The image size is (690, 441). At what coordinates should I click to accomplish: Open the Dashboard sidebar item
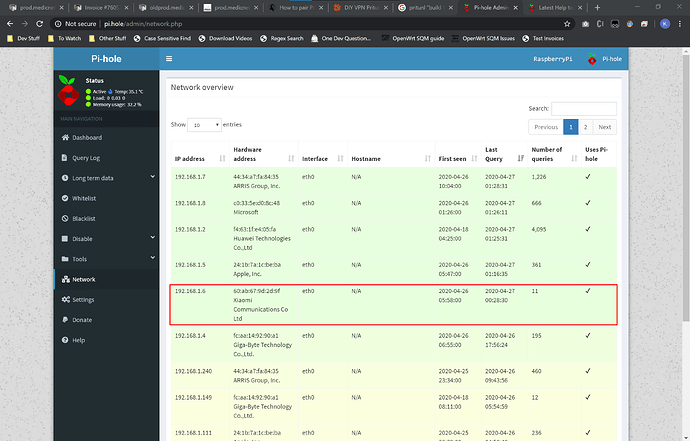86,137
